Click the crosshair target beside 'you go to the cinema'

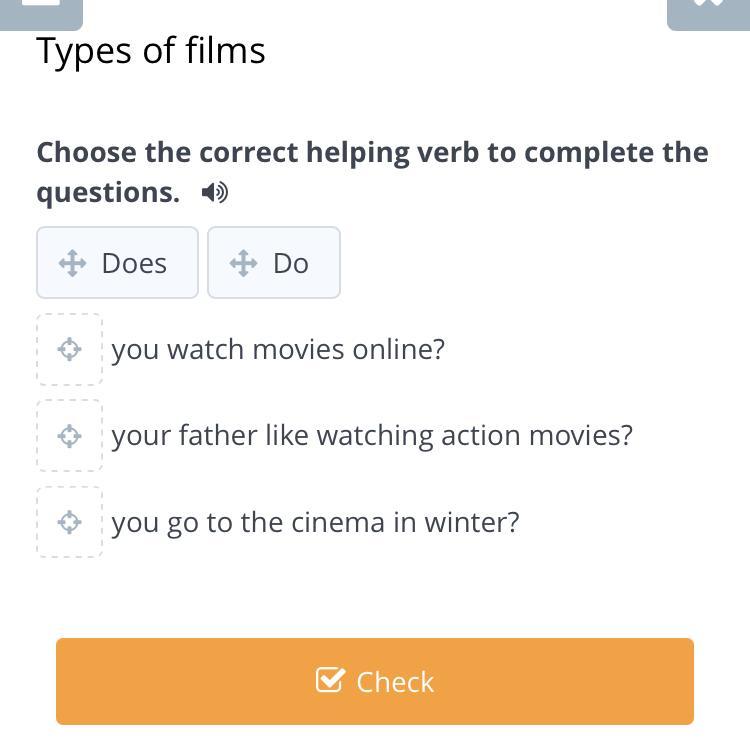click(x=69, y=522)
